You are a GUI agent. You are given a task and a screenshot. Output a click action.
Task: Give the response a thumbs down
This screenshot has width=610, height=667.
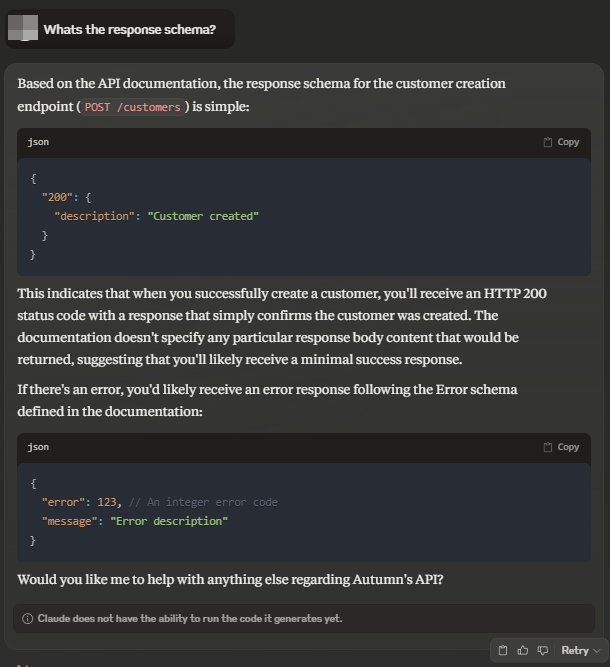point(543,650)
